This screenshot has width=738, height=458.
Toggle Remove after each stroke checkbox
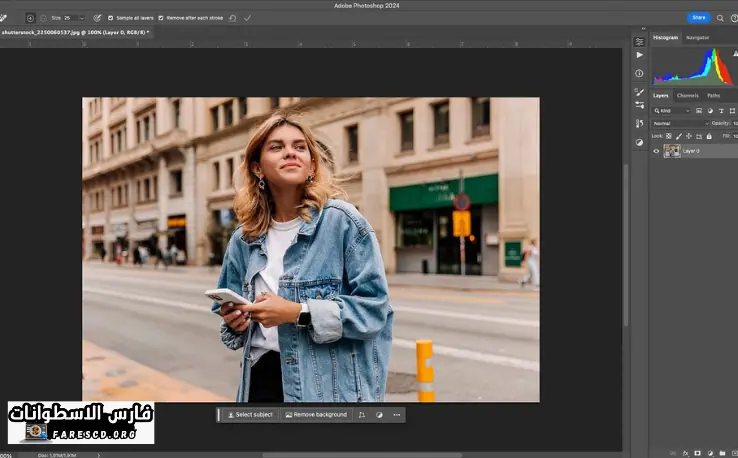(x=161, y=18)
